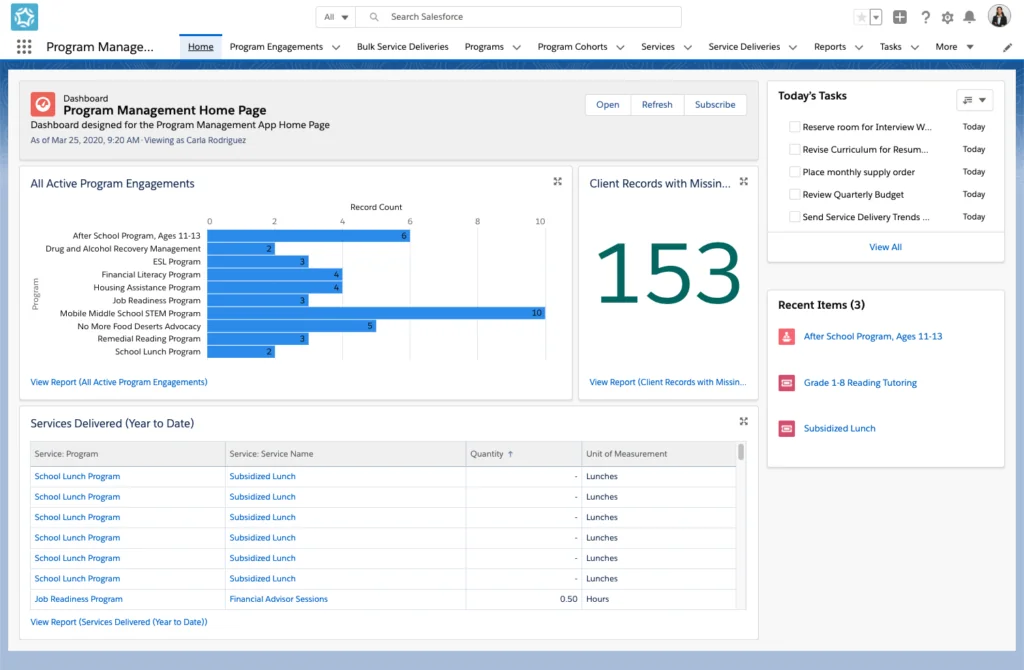Expand the Reports tab chevron
This screenshot has height=670, width=1024.
859,47
